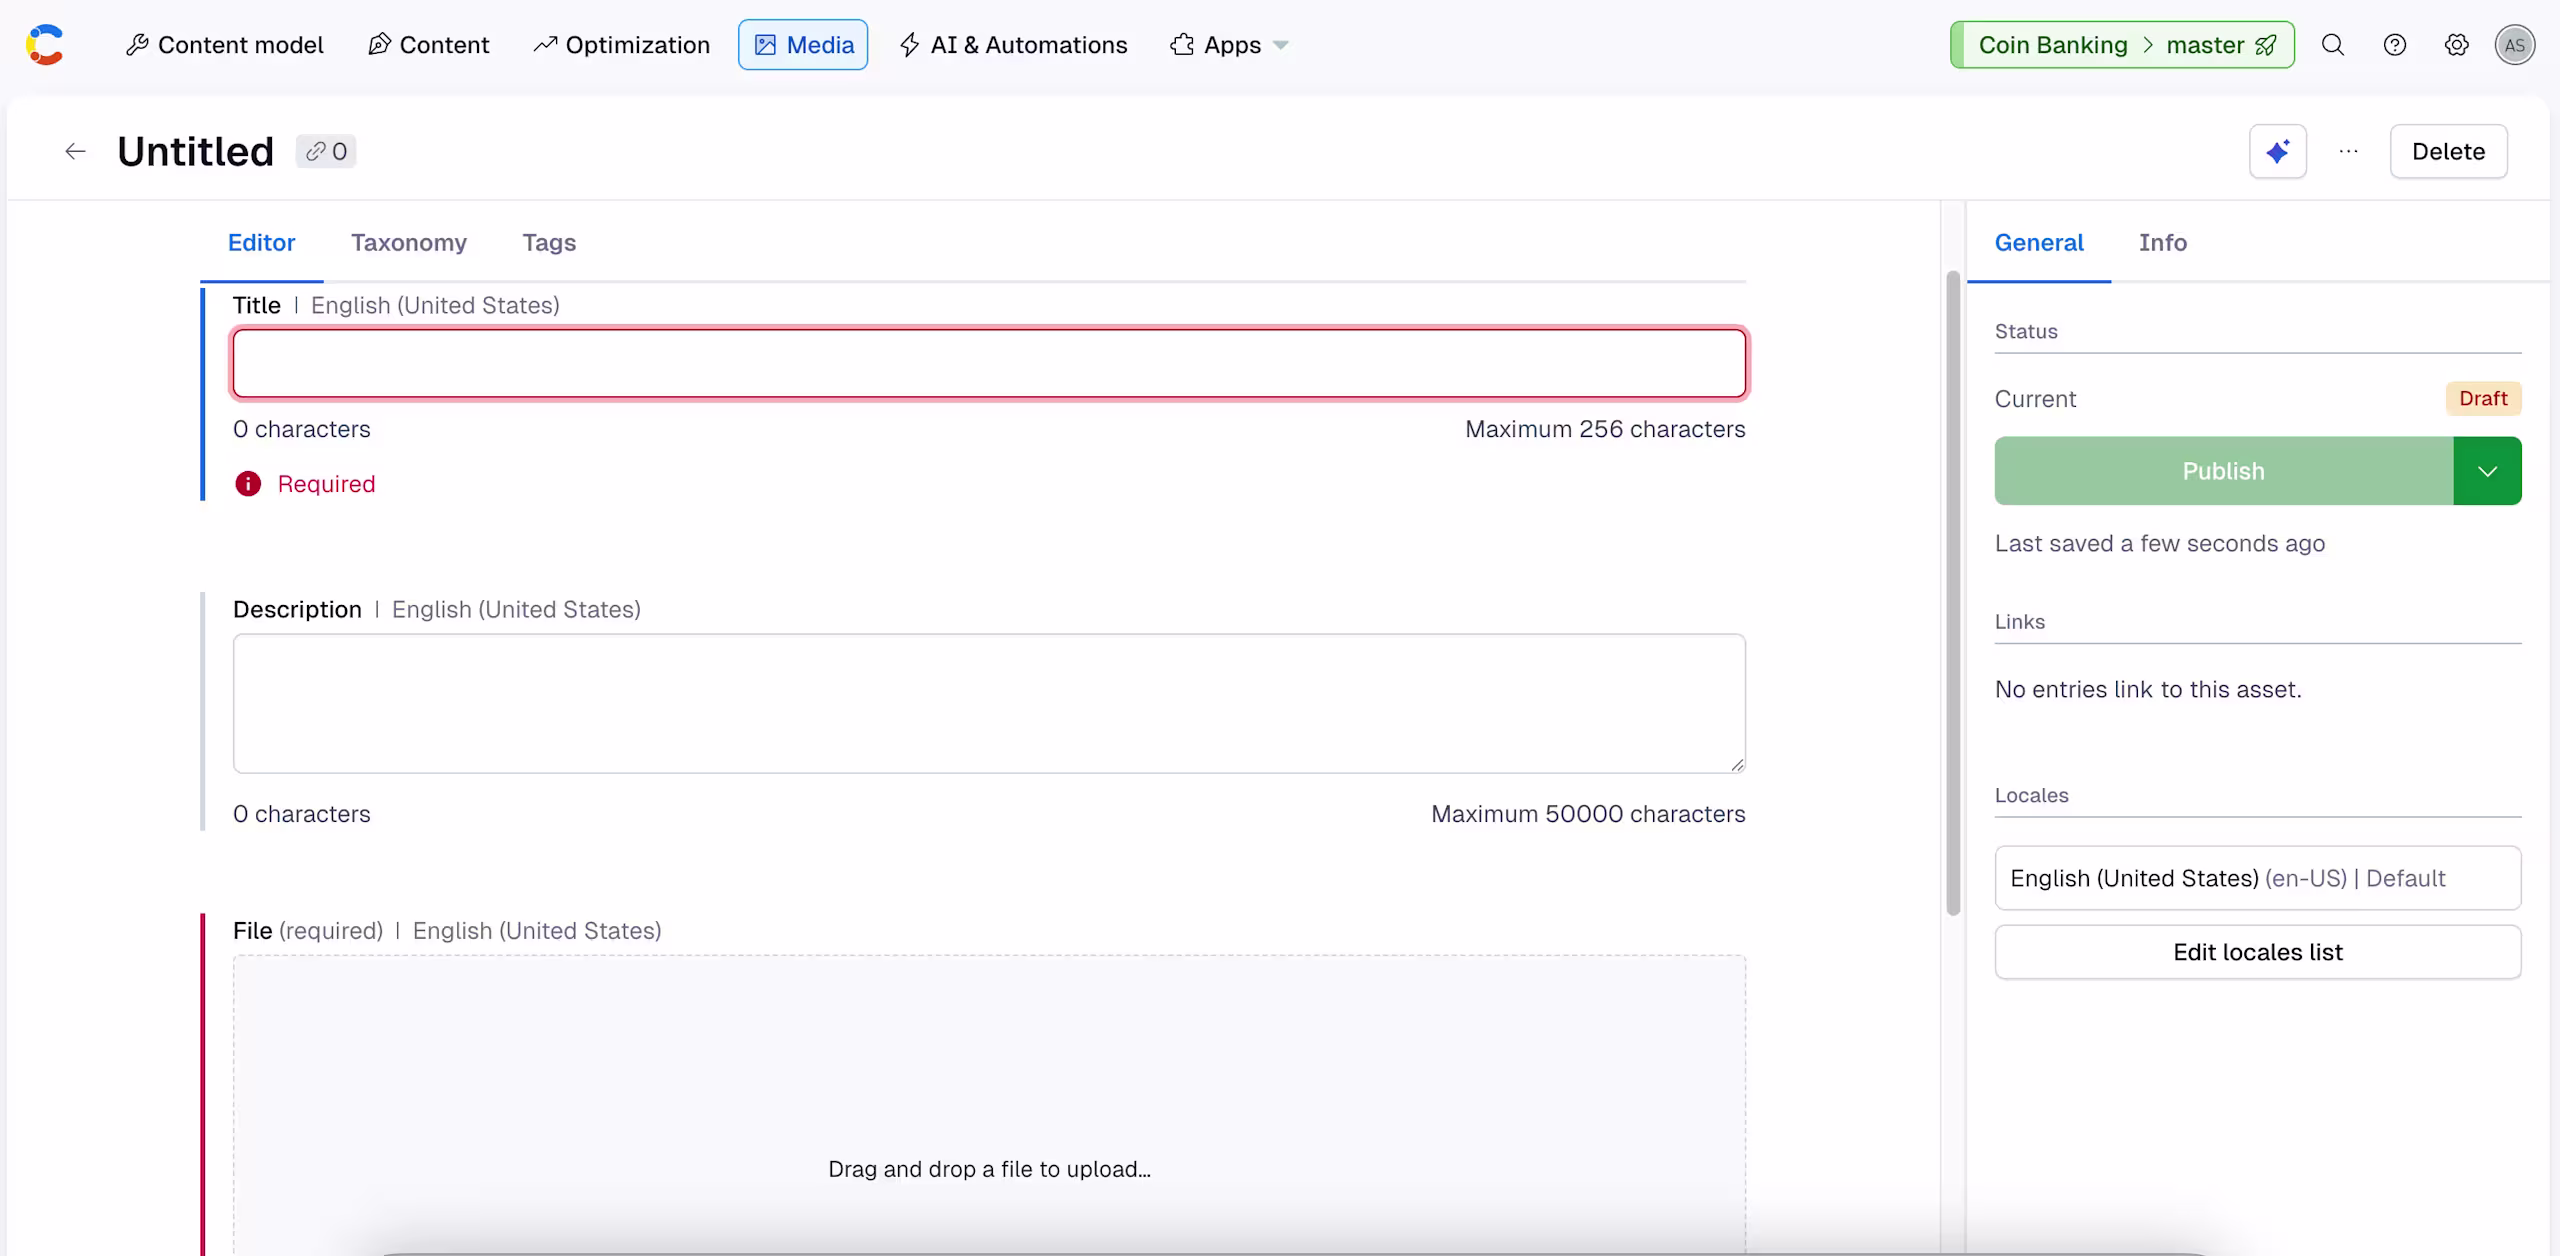
Task: Click 'No entries link to this asset.' text
Action: click(x=2148, y=690)
